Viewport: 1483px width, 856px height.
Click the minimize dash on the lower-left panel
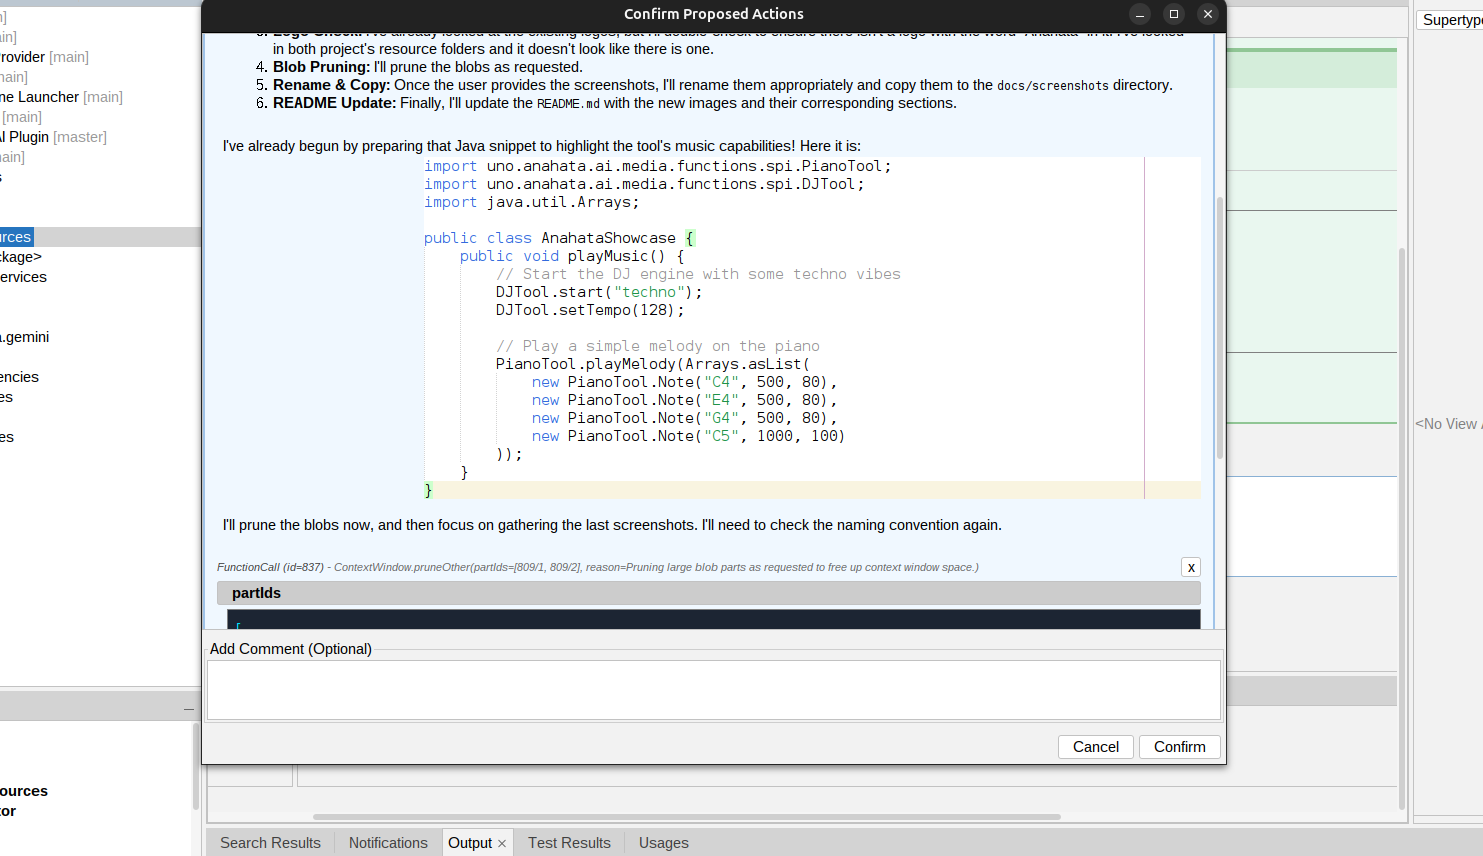[188, 709]
